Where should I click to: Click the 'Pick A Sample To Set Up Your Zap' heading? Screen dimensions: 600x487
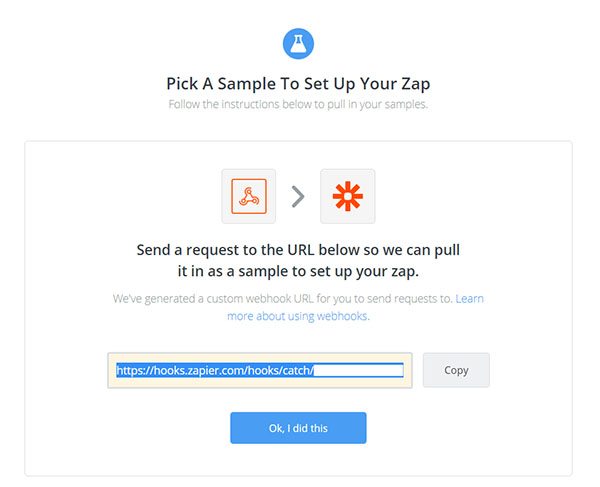click(298, 84)
